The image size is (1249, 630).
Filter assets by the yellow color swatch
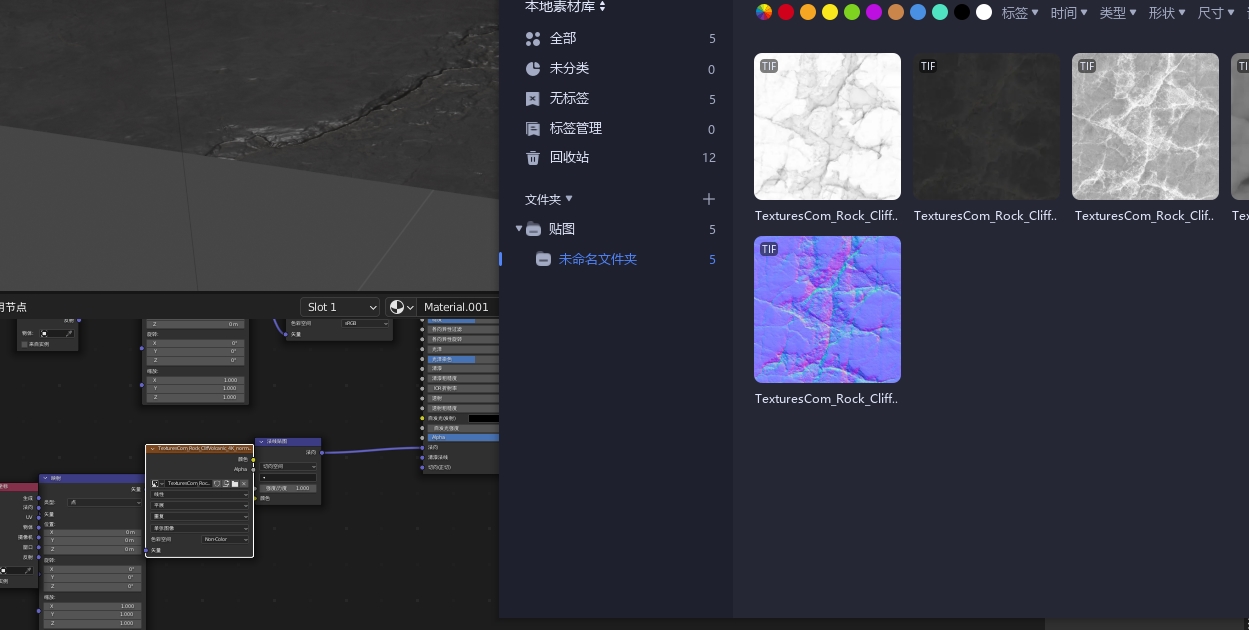tap(830, 12)
